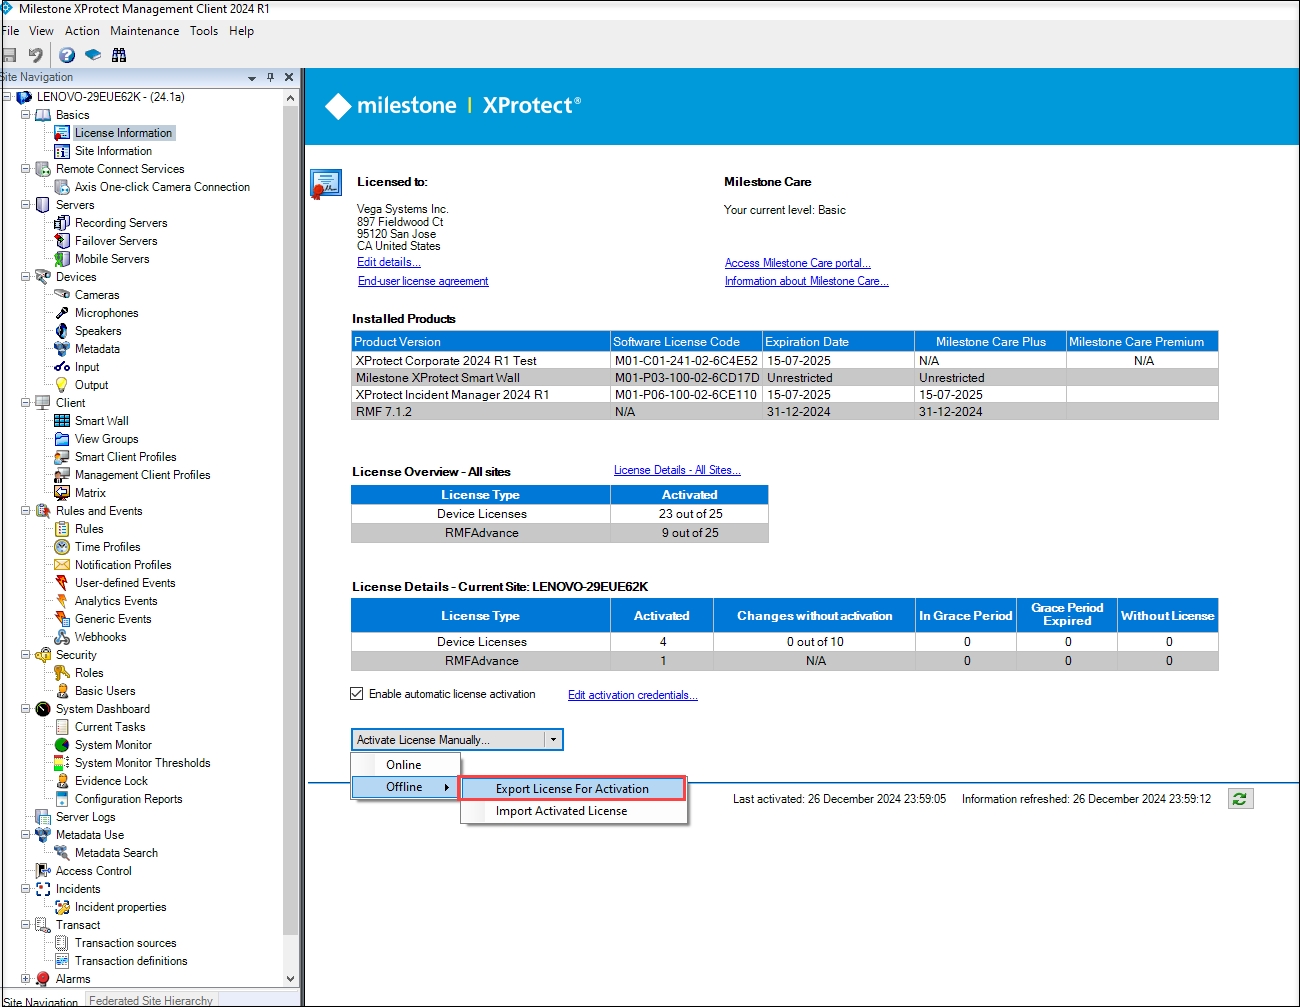Click the Smart Wall icon in Client

[62, 421]
